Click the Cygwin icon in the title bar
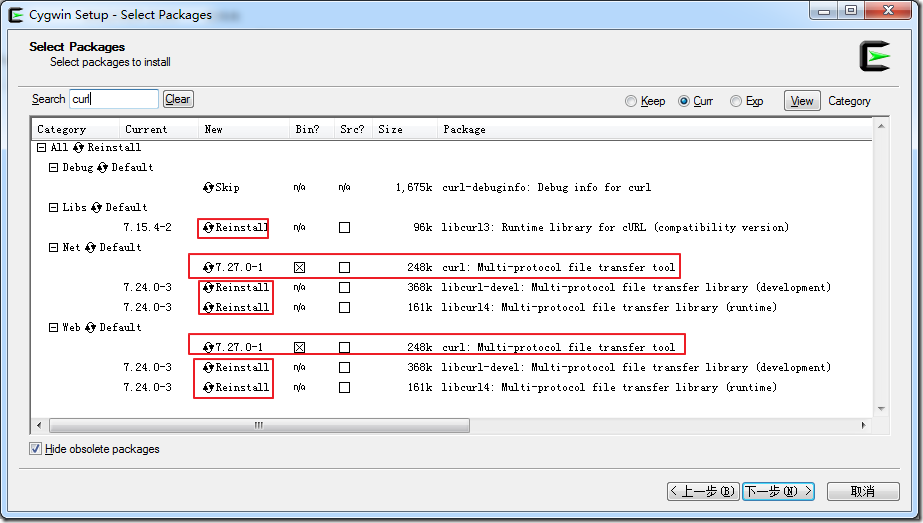 (x=16, y=15)
